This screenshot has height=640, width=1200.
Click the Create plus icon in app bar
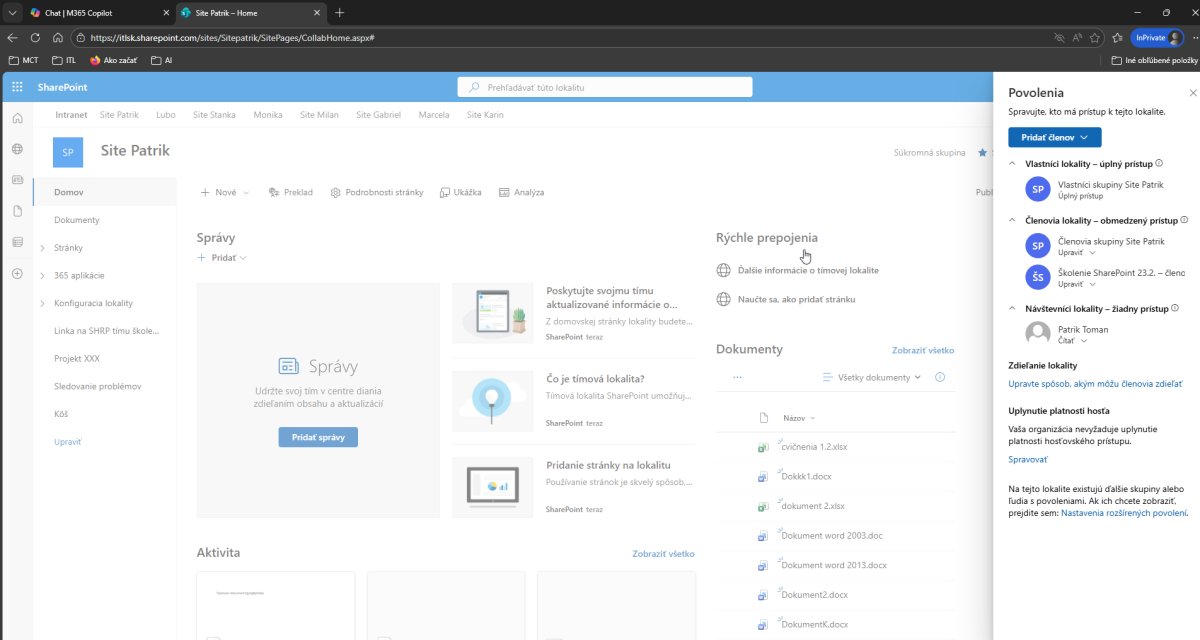[17, 274]
